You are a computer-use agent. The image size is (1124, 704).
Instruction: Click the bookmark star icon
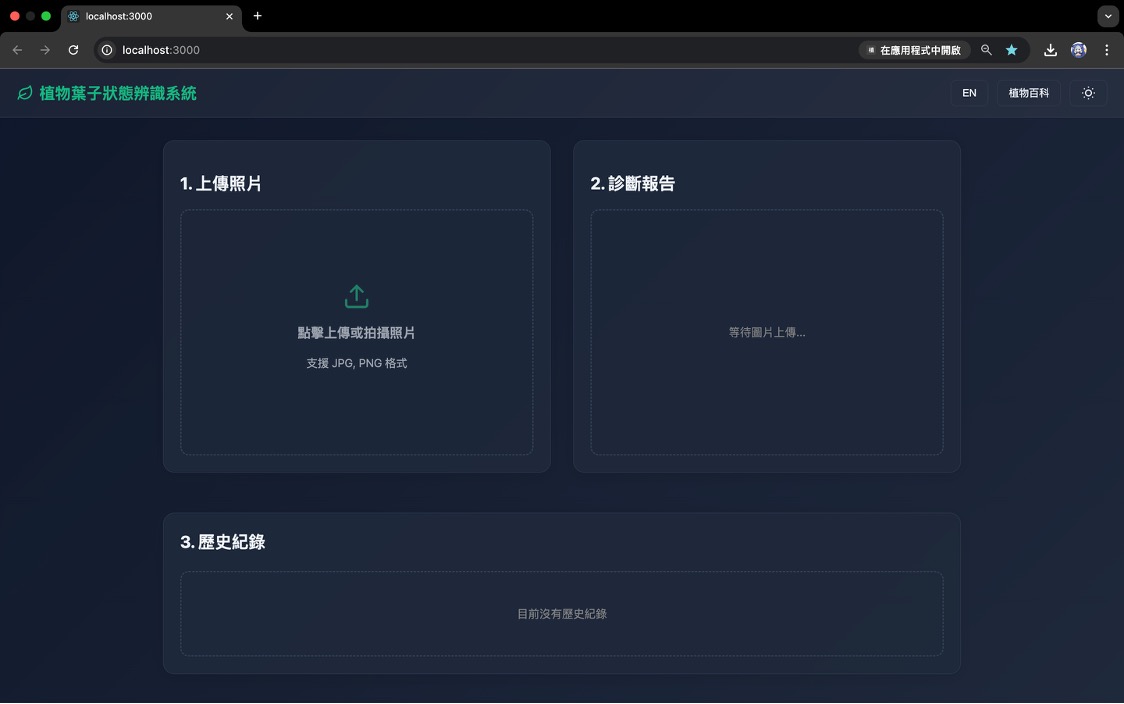1011,50
